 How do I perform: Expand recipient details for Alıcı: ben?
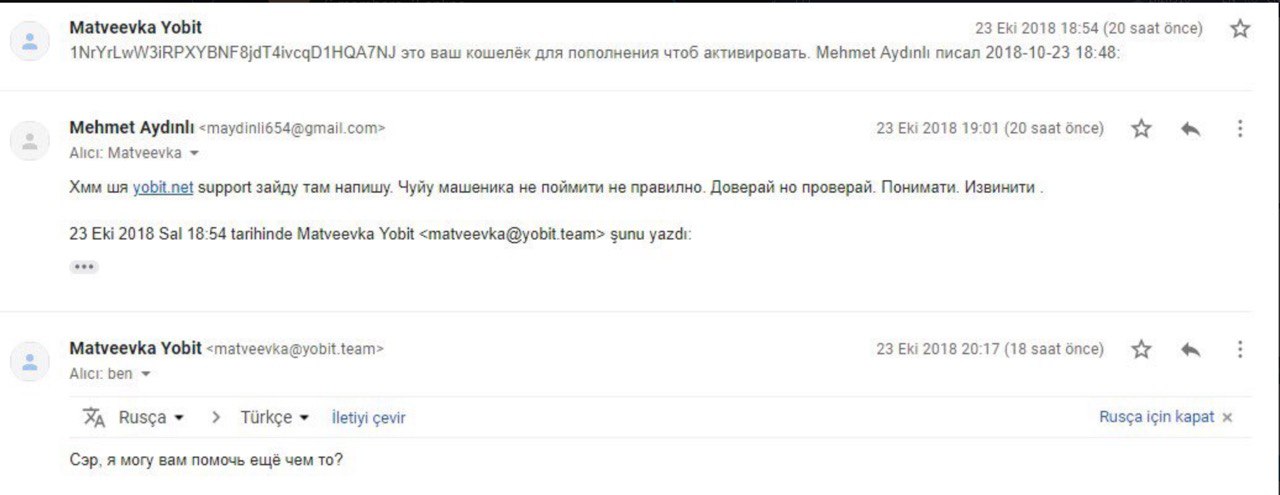(x=145, y=374)
